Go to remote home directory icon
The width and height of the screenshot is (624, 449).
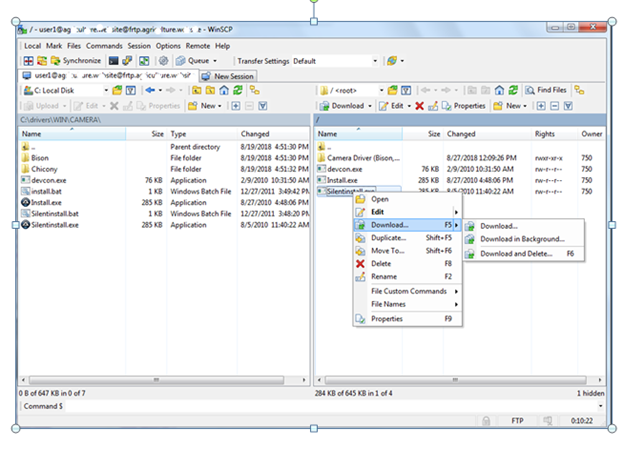[499, 90]
